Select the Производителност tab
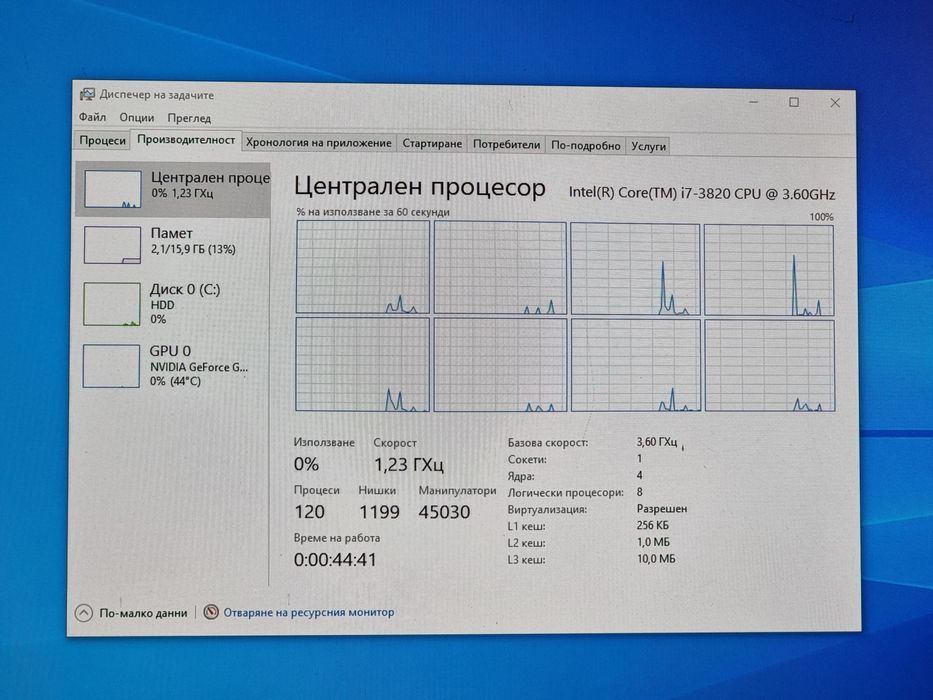This screenshot has height=700, width=933. click(186, 140)
